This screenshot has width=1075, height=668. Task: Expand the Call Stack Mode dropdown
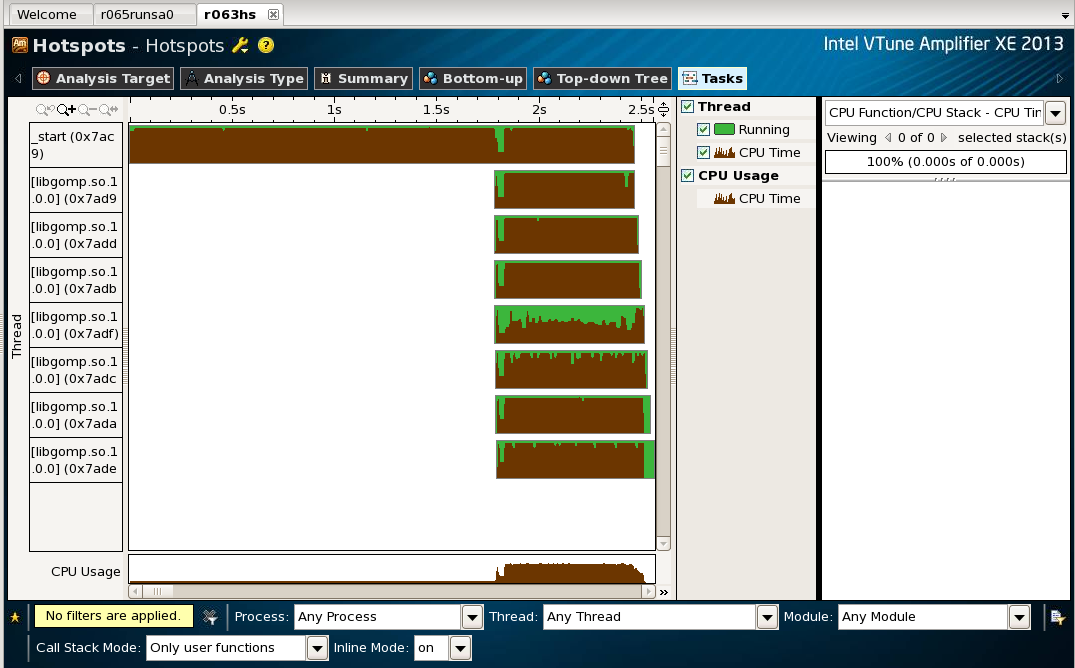(x=317, y=648)
